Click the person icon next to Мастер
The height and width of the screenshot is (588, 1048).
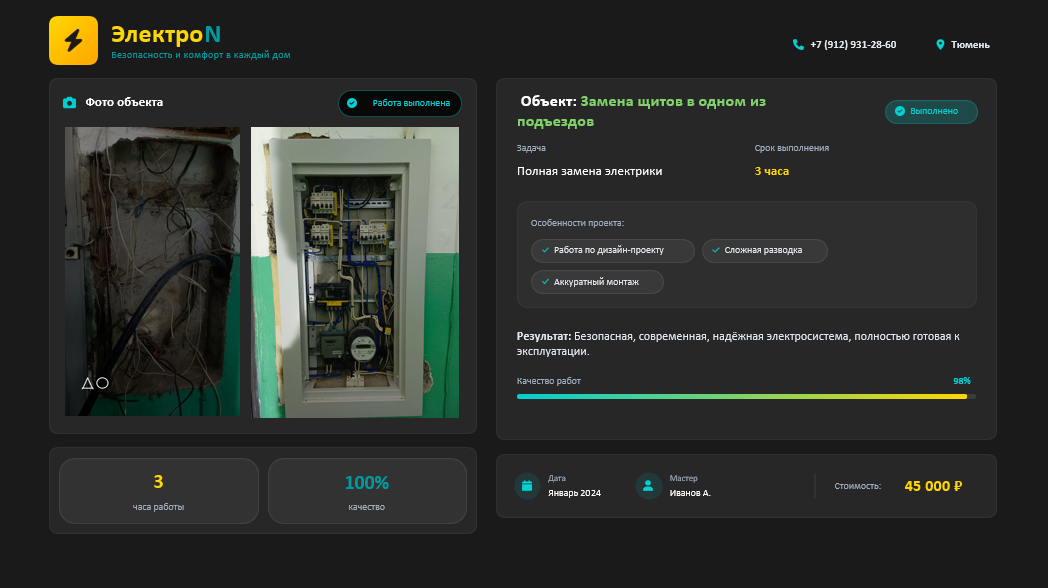tap(648, 486)
